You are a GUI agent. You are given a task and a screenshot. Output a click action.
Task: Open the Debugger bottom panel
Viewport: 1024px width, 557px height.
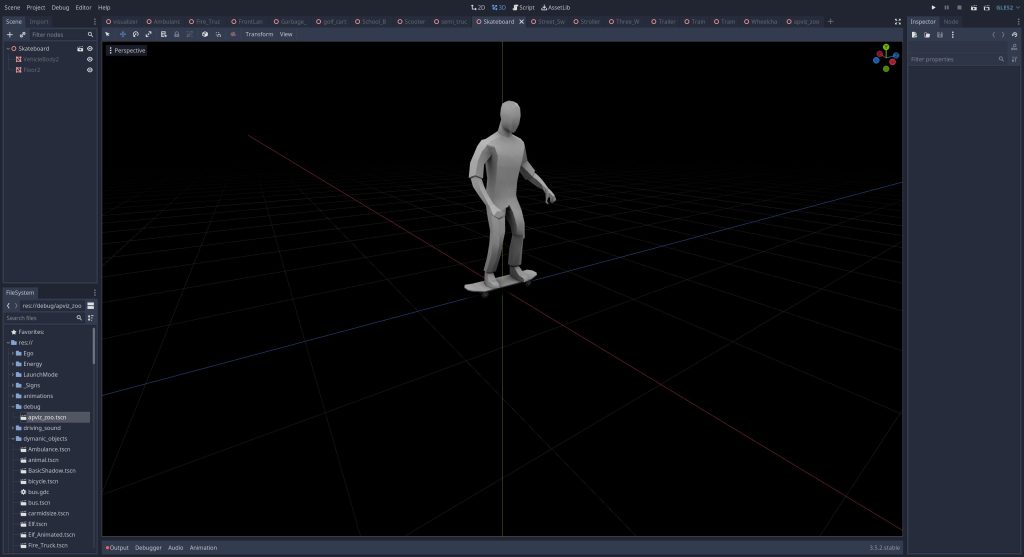pyautogui.click(x=148, y=548)
